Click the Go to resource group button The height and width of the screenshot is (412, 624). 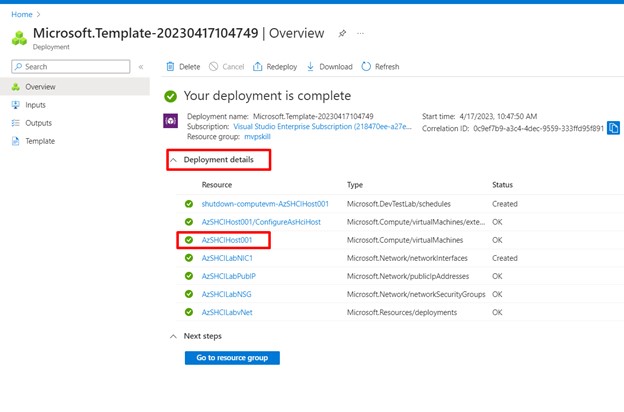tap(232, 358)
